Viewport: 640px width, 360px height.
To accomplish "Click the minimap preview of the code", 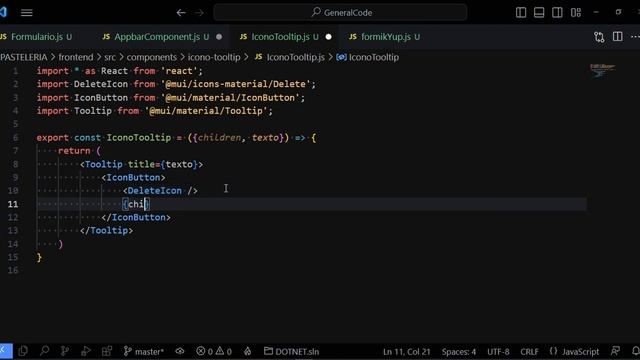I will tap(602, 70).
